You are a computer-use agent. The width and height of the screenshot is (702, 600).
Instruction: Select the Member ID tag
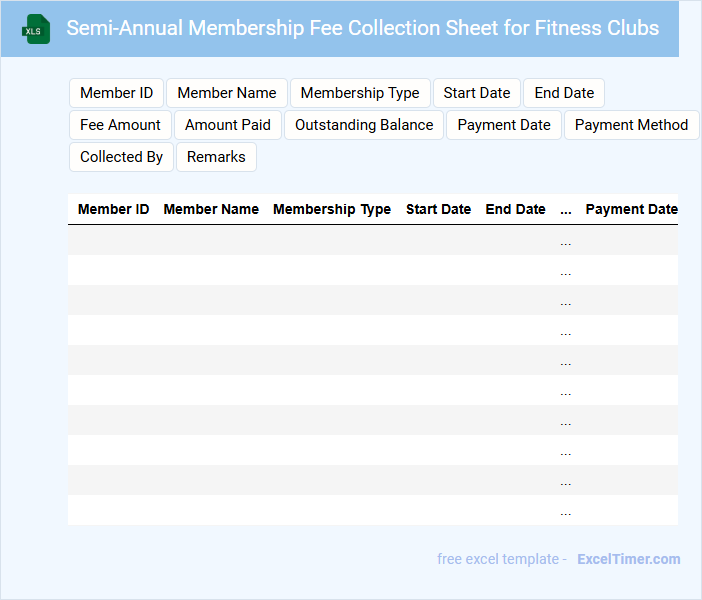point(116,93)
